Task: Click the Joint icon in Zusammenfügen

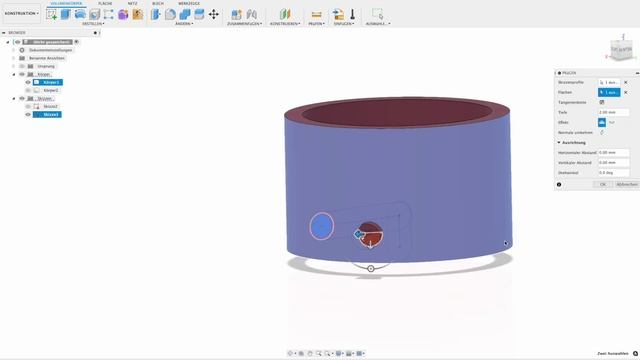Action: click(x=252, y=14)
